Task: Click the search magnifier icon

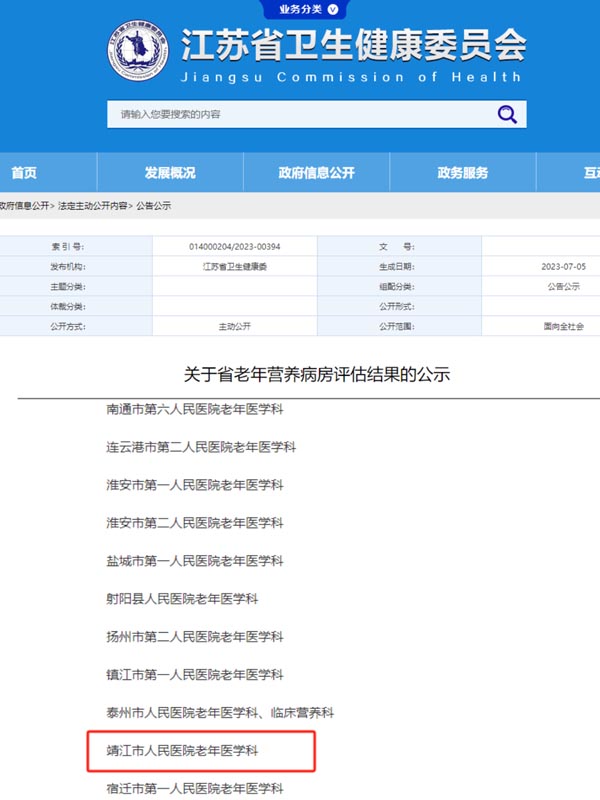Action: [507, 114]
